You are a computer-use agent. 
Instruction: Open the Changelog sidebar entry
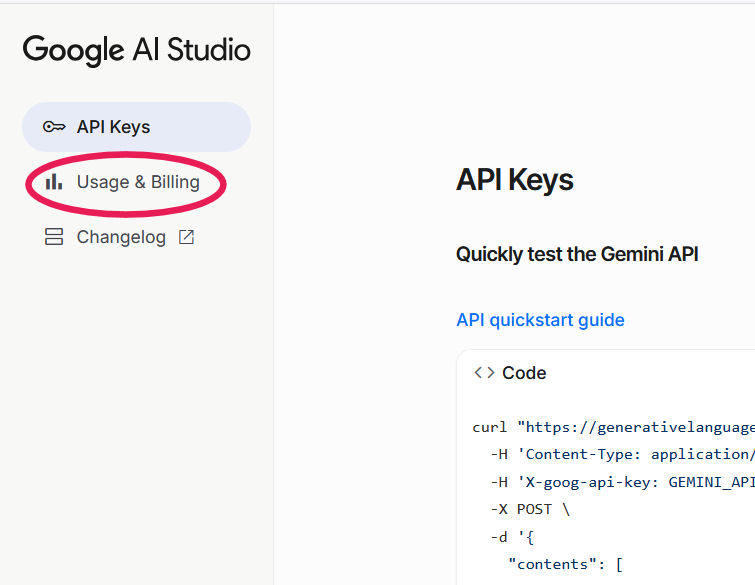(121, 237)
